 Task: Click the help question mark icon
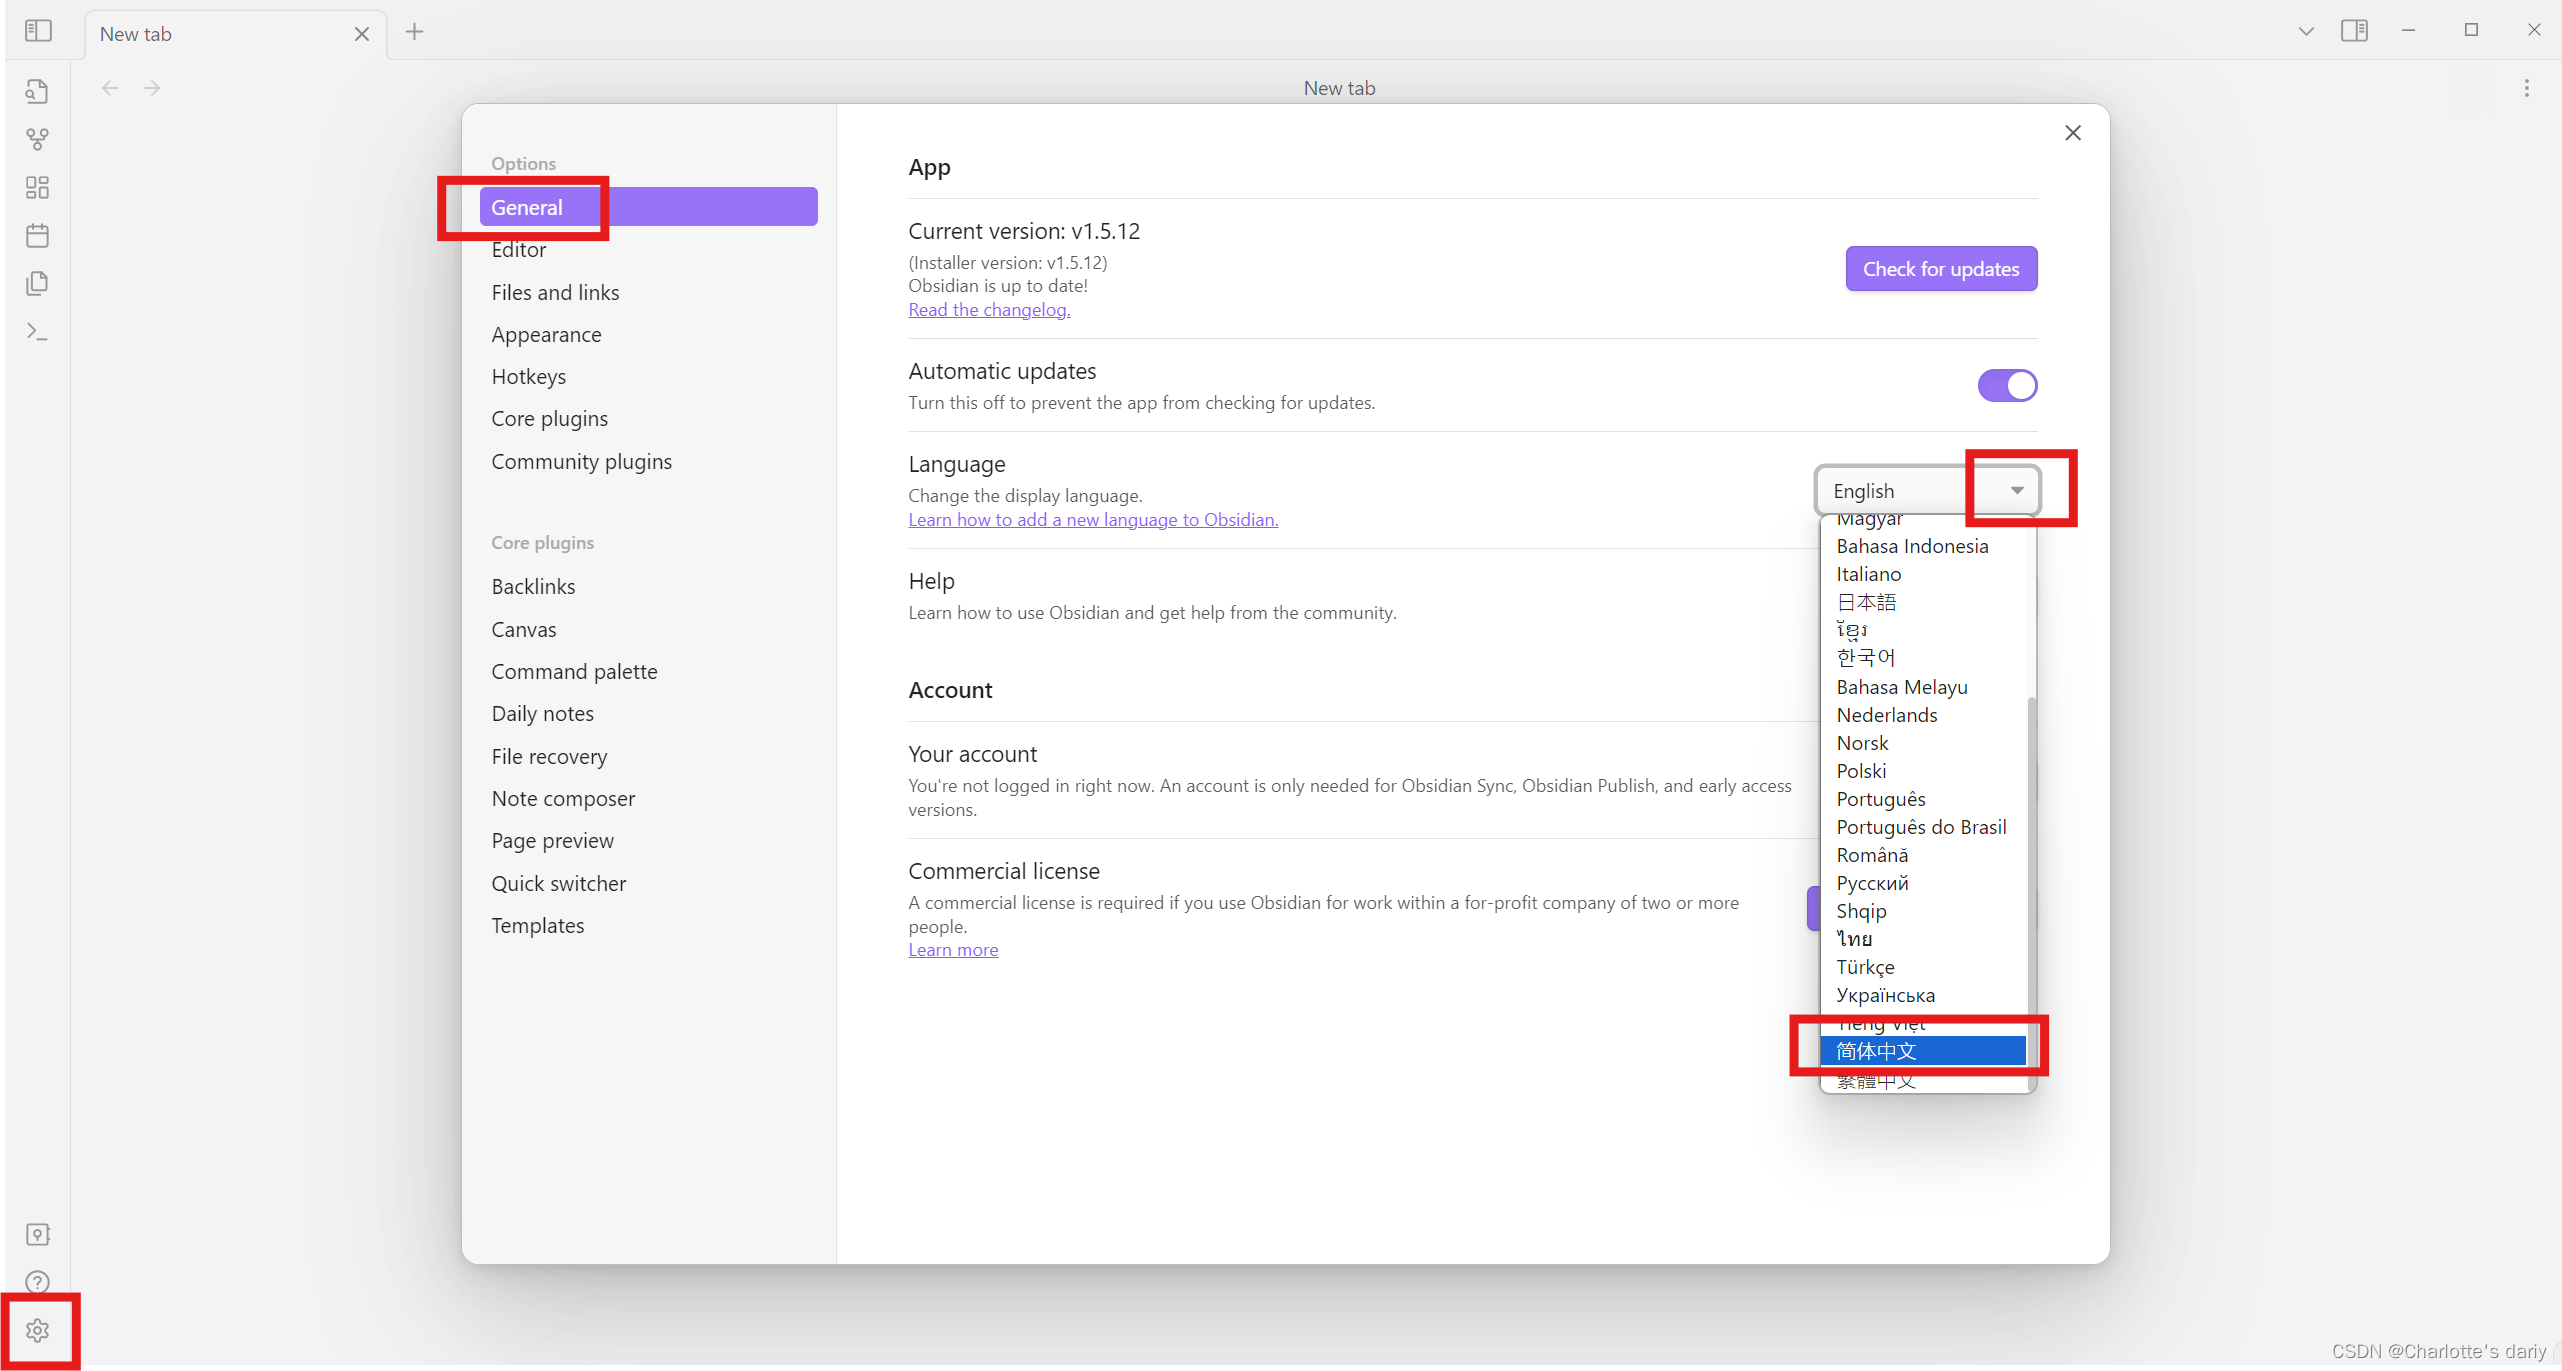[x=37, y=1282]
